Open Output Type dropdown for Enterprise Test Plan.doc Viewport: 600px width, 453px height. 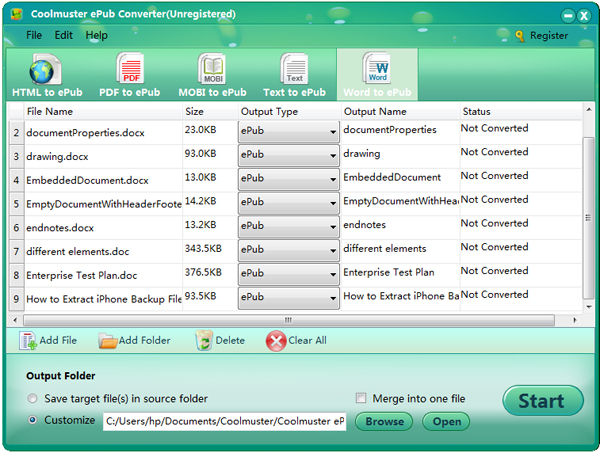(x=289, y=274)
